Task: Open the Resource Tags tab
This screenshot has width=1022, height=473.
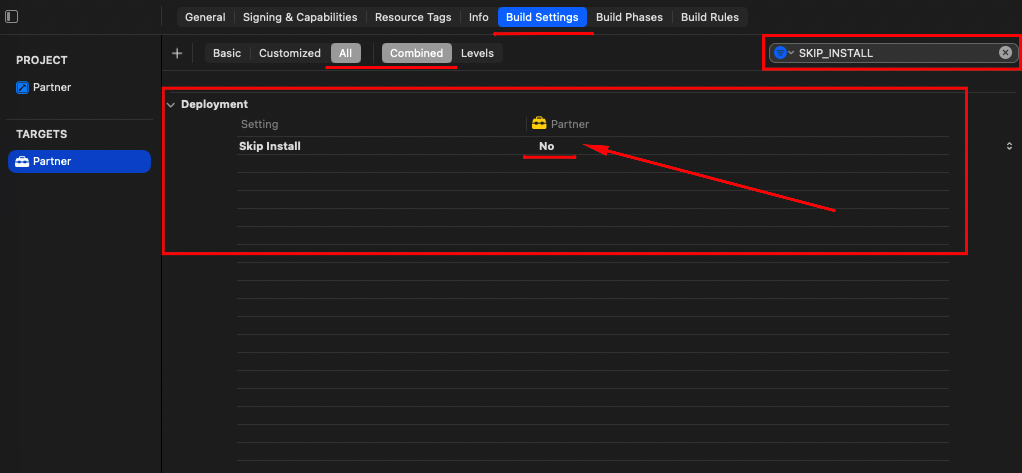Action: (x=413, y=17)
